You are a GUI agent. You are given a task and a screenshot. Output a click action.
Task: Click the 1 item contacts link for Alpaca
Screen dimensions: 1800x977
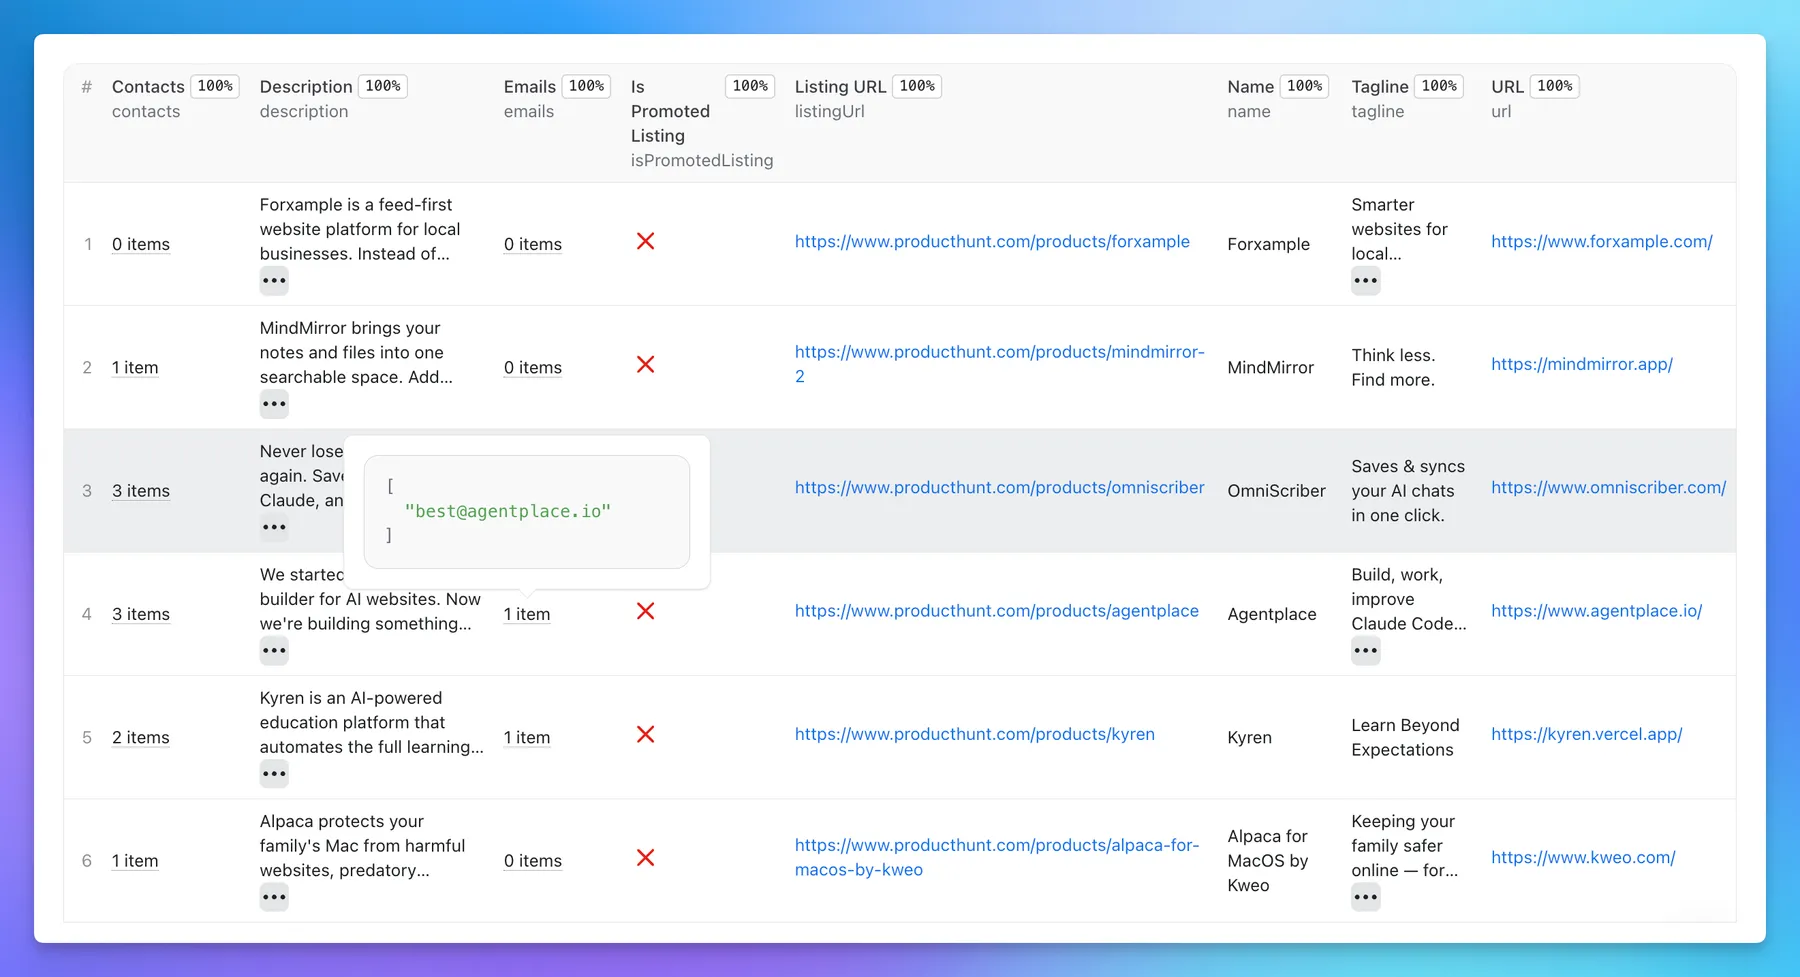coord(134,860)
